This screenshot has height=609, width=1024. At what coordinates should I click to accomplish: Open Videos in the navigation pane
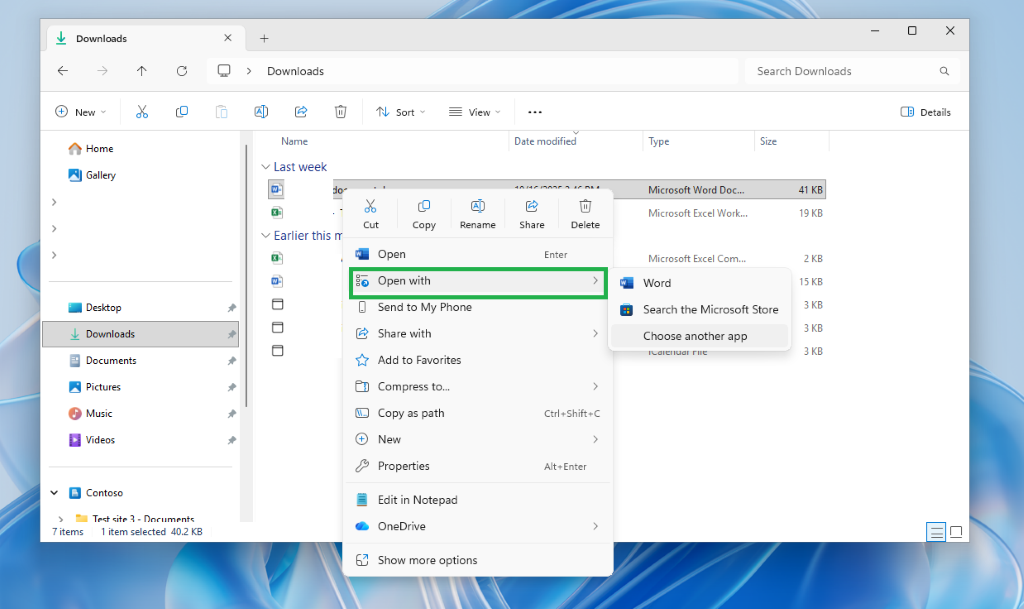point(91,440)
